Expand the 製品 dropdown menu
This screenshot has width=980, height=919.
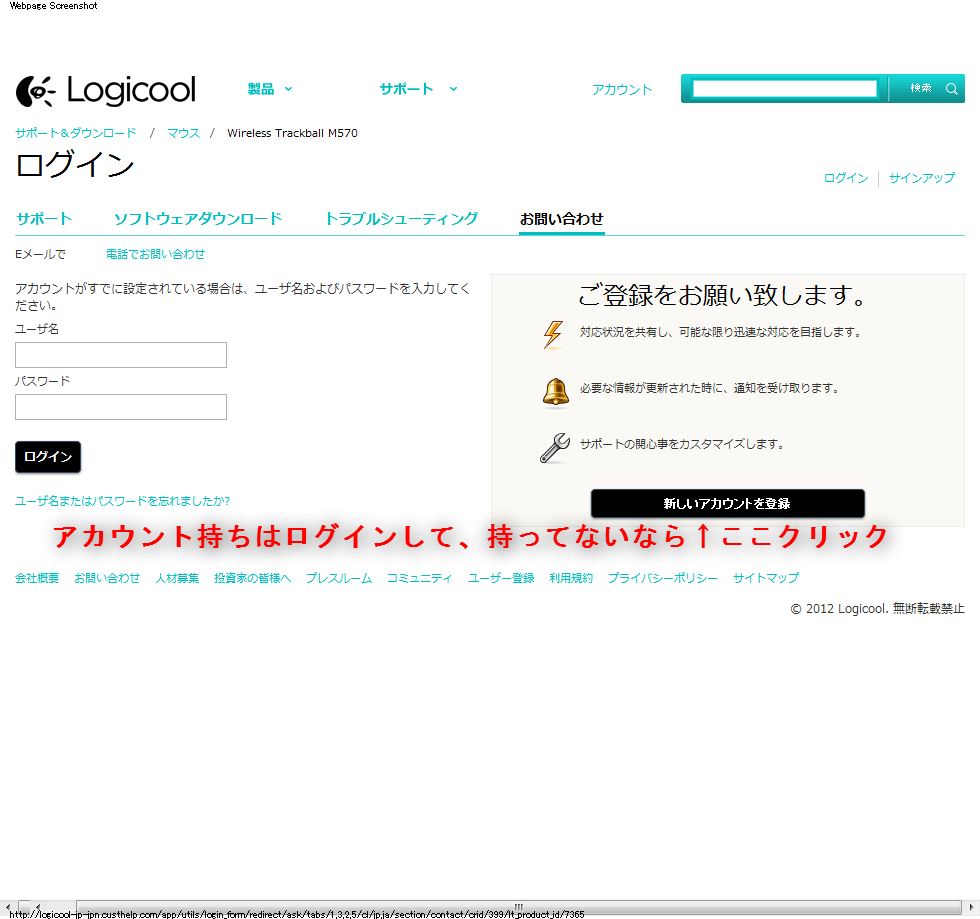[270, 89]
